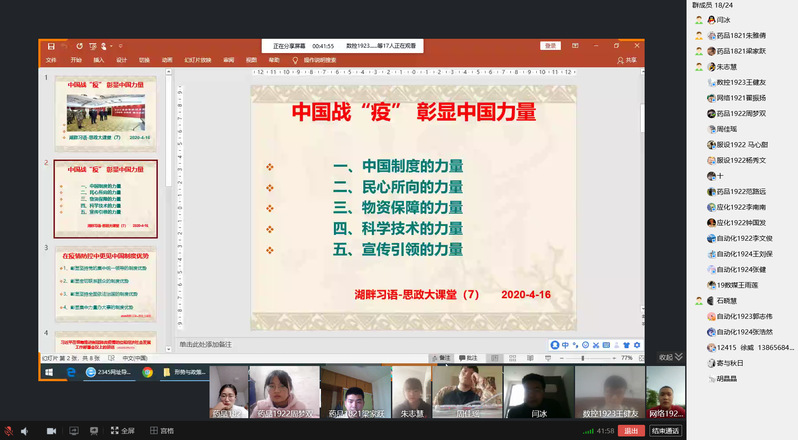Click the notes area 单击此处添加备注
Viewport: 798px width, 440px height.
click(x=206, y=344)
